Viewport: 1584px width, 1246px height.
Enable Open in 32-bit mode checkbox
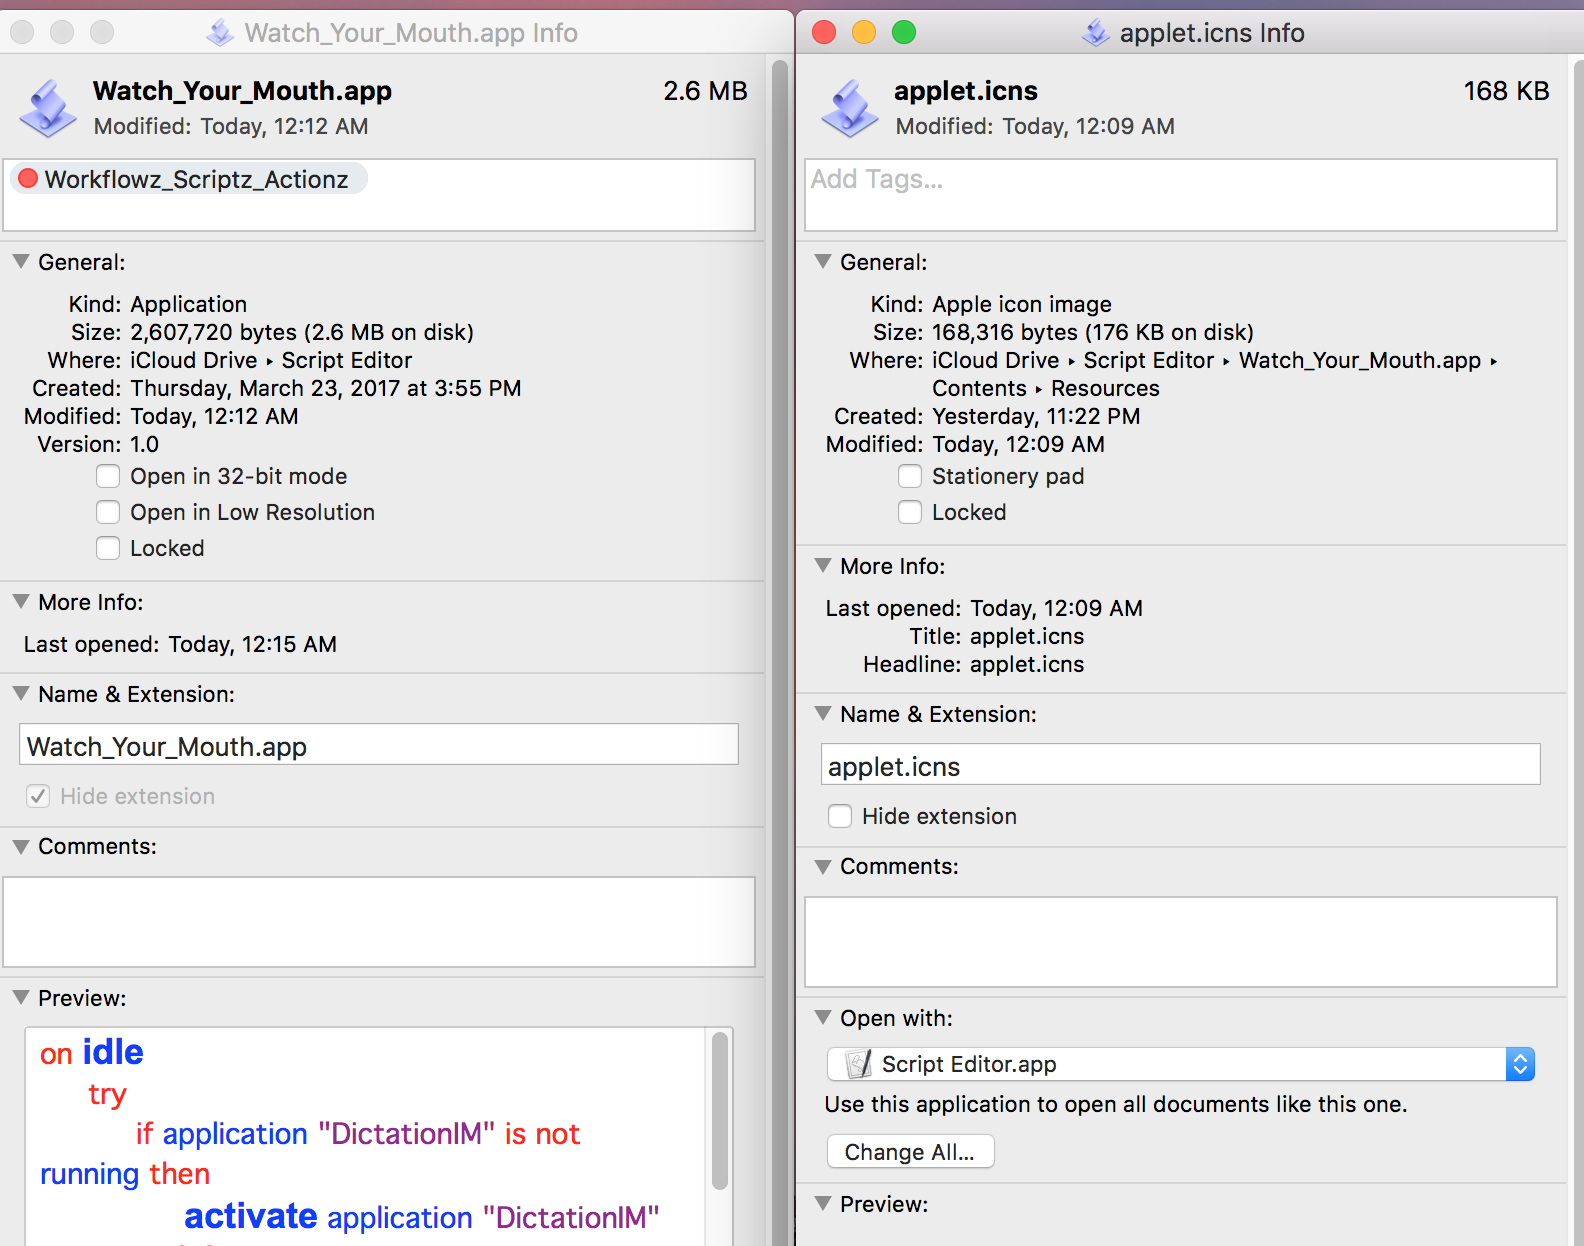tap(108, 476)
